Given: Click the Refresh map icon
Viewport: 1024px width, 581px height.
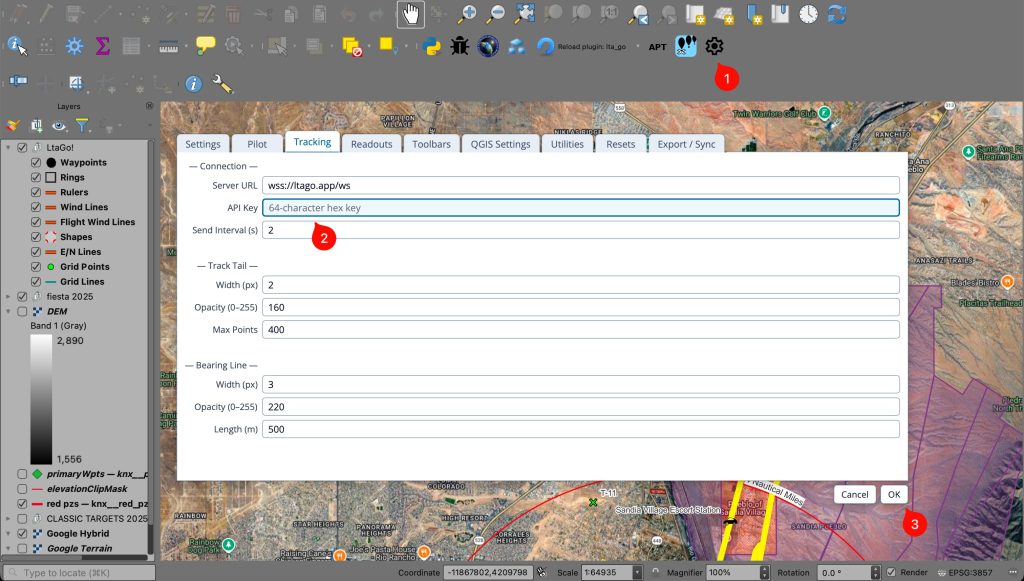Looking at the screenshot, I should [837, 14].
